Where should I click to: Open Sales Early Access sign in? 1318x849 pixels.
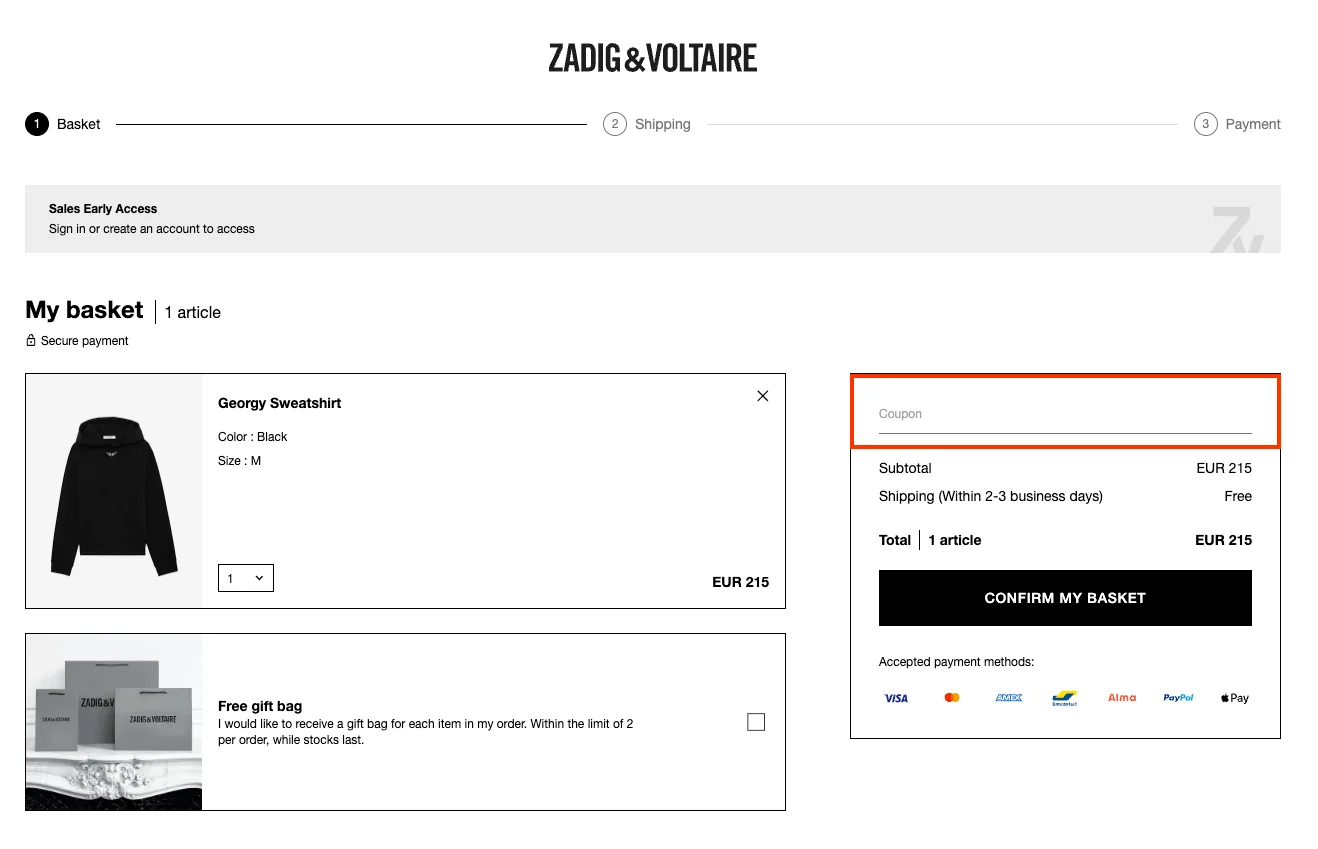coord(152,229)
